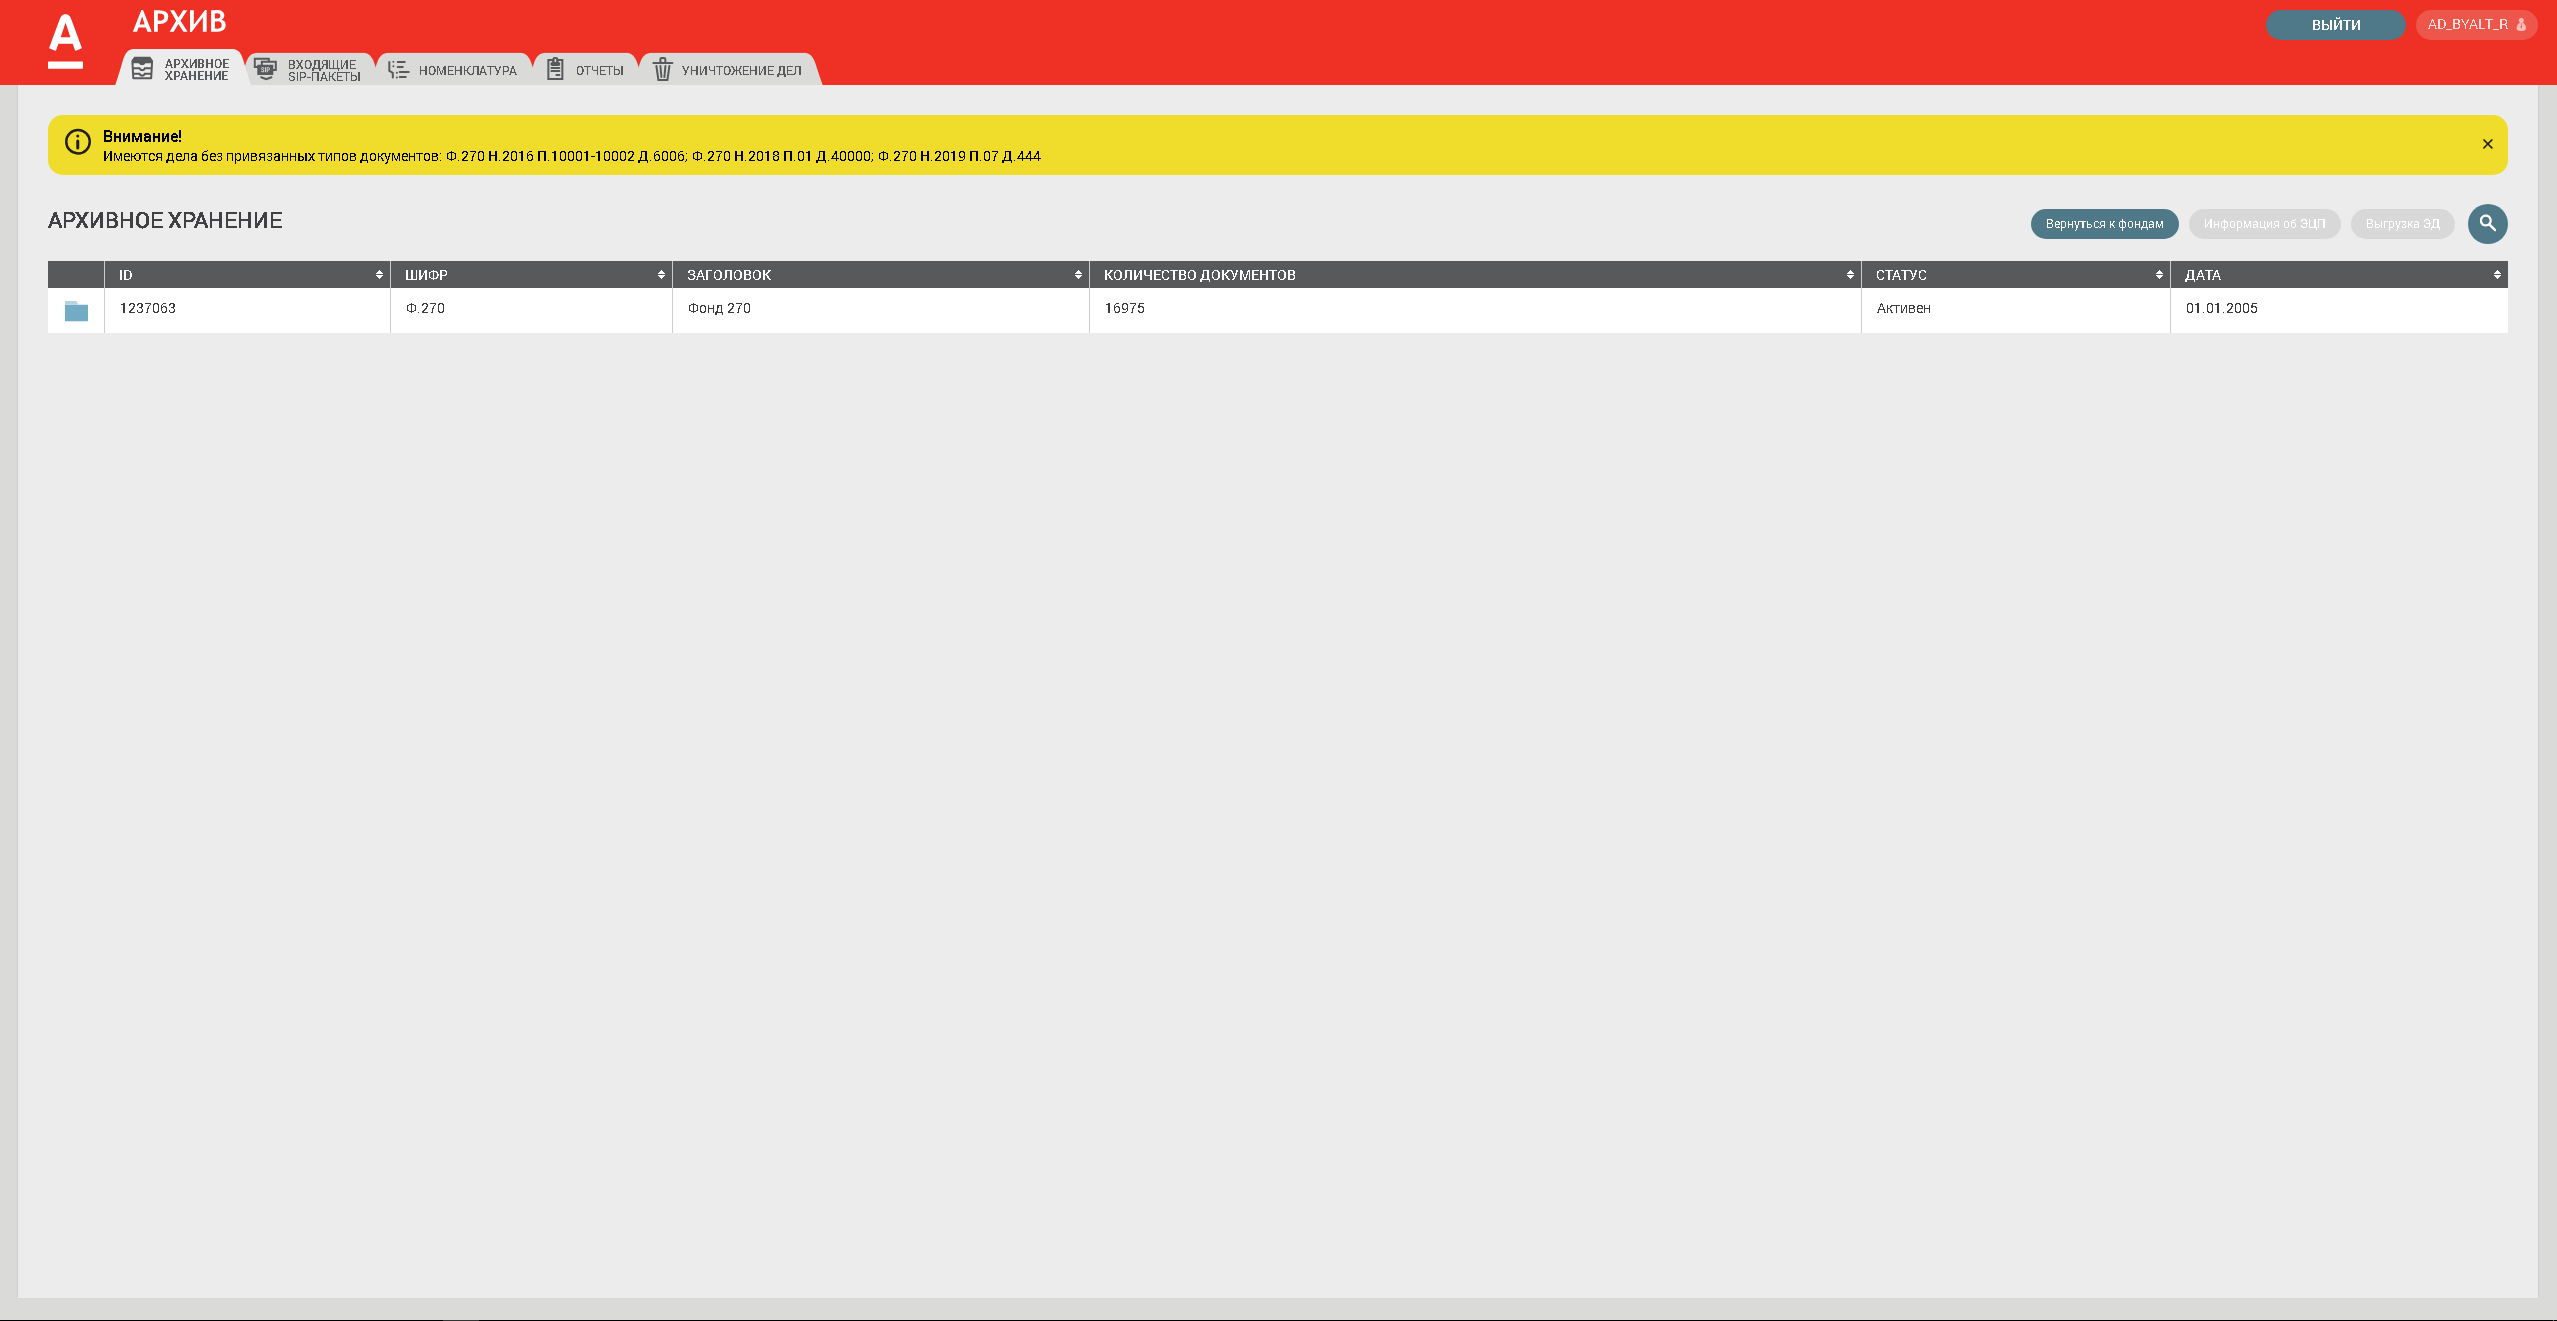2557x1321 pixels.
Task: Click the warning info icon in the banner
Action: pyautogui.click(x=77, y=143)
